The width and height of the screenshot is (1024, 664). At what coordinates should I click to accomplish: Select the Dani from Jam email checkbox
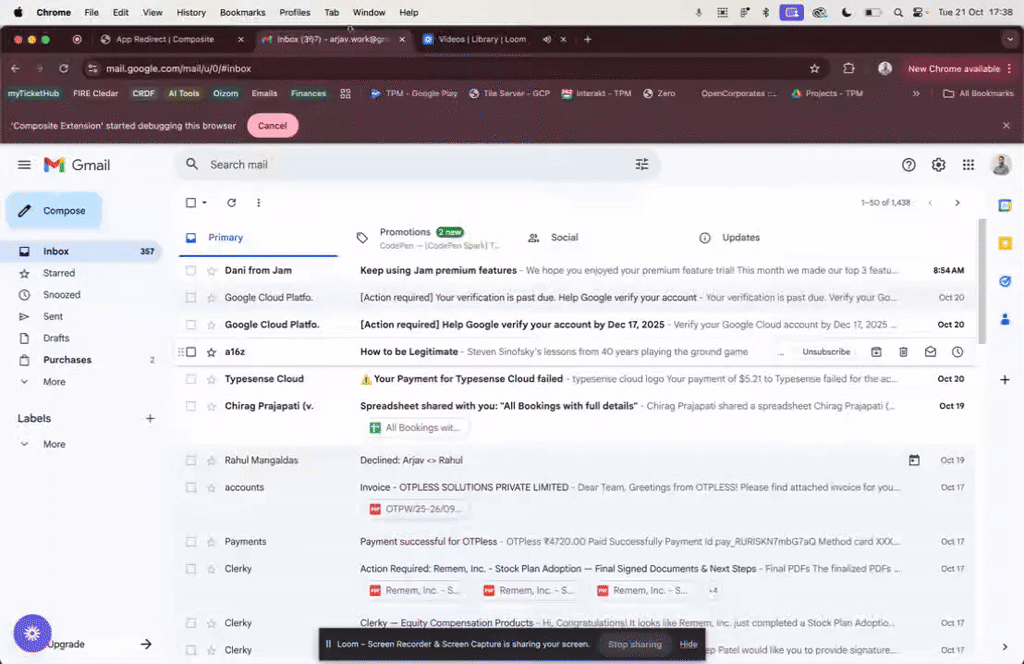point(191,271)
